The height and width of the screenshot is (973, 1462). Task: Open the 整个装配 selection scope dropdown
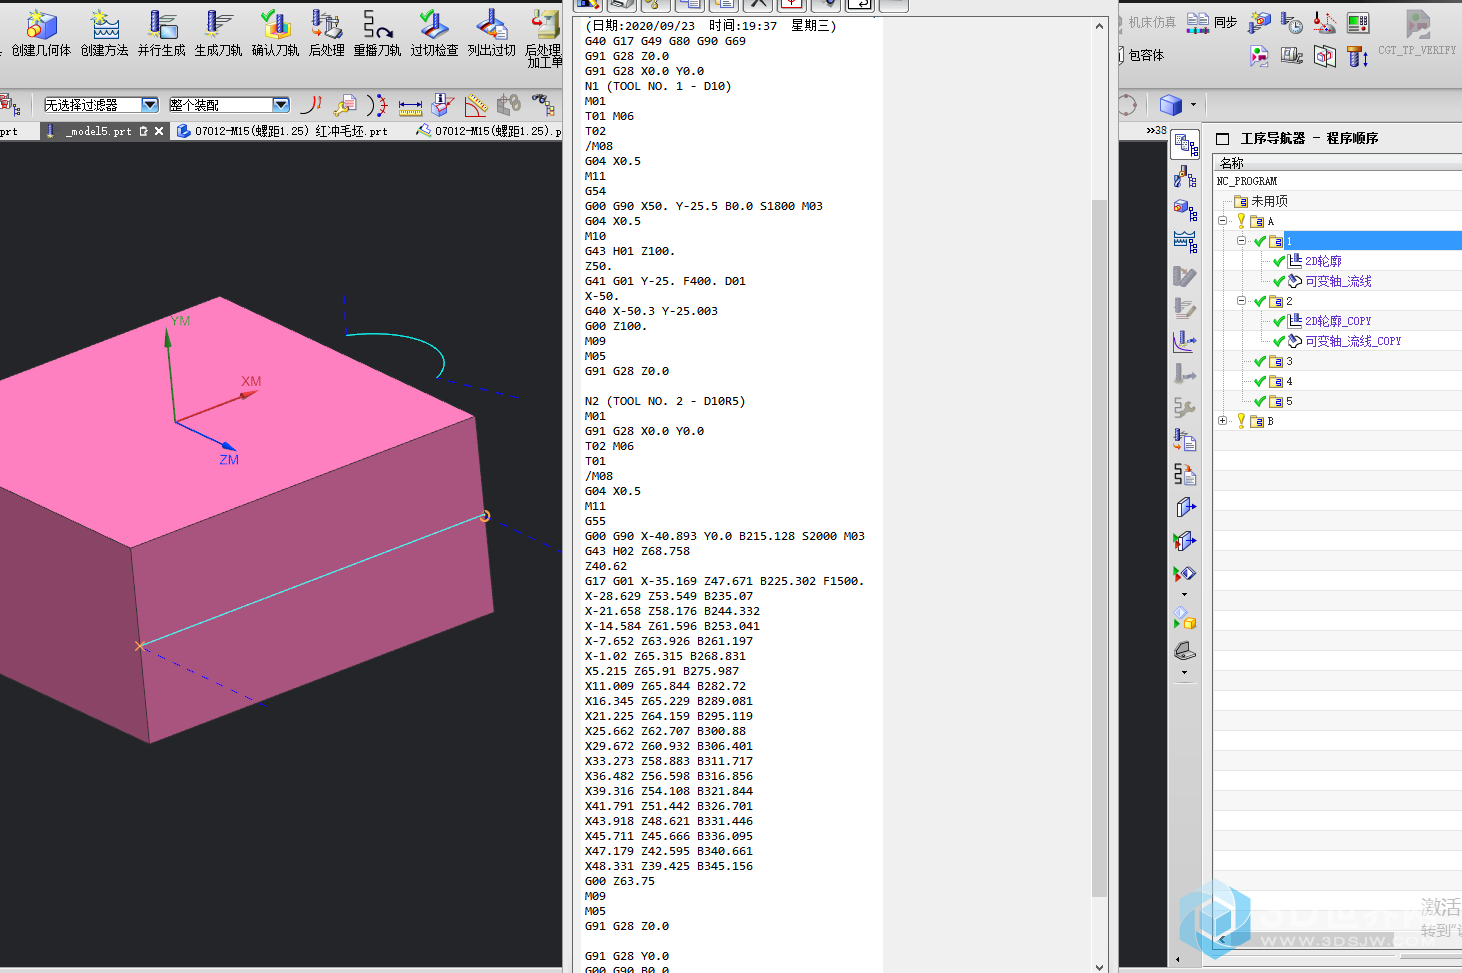click(x=281, y=105)
